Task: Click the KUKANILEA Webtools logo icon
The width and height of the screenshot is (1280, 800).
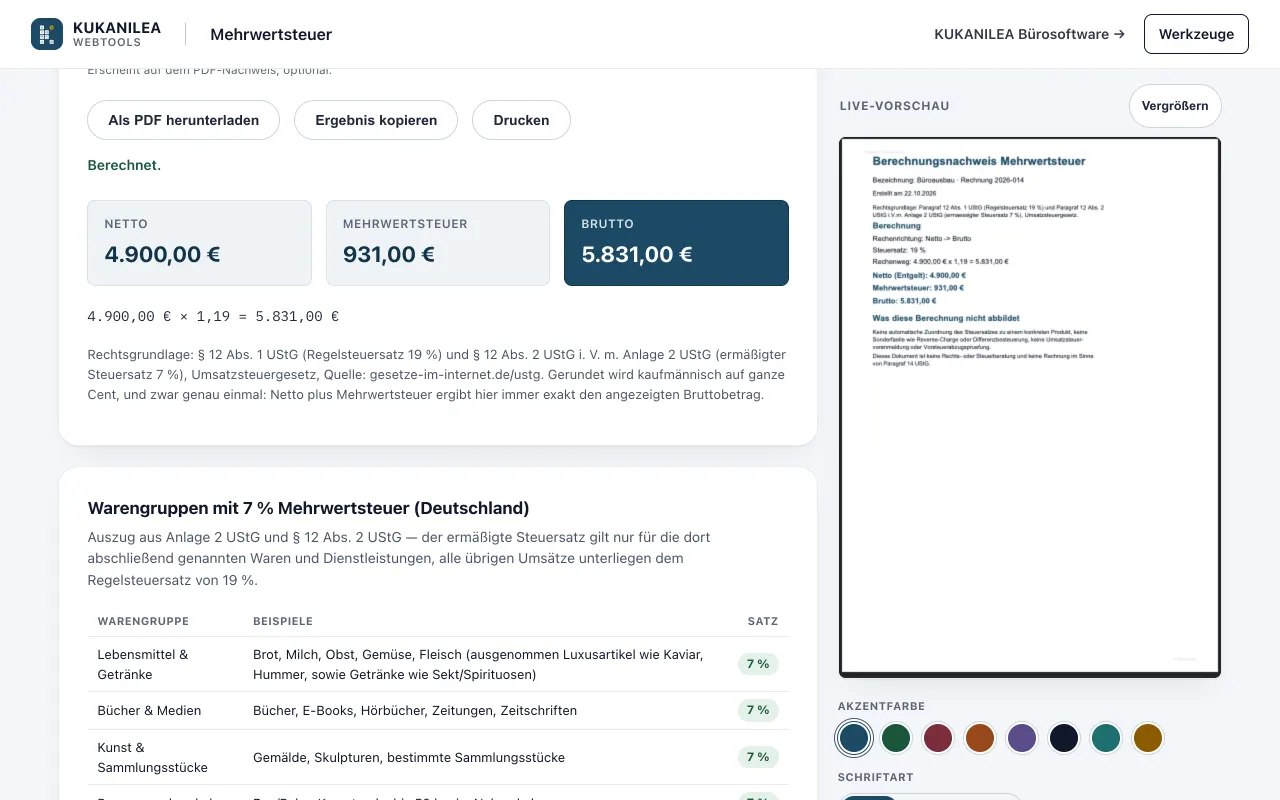Action: pos(47,34)
